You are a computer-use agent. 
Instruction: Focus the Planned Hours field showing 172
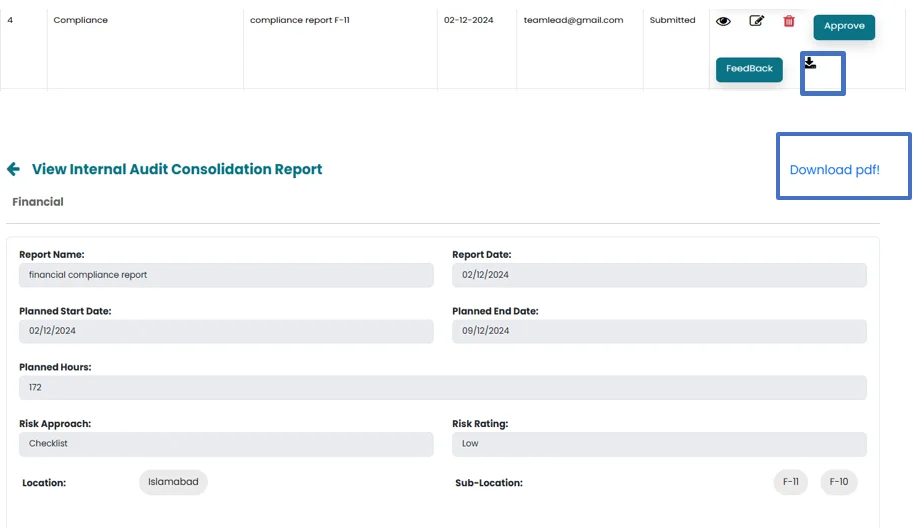442,387
